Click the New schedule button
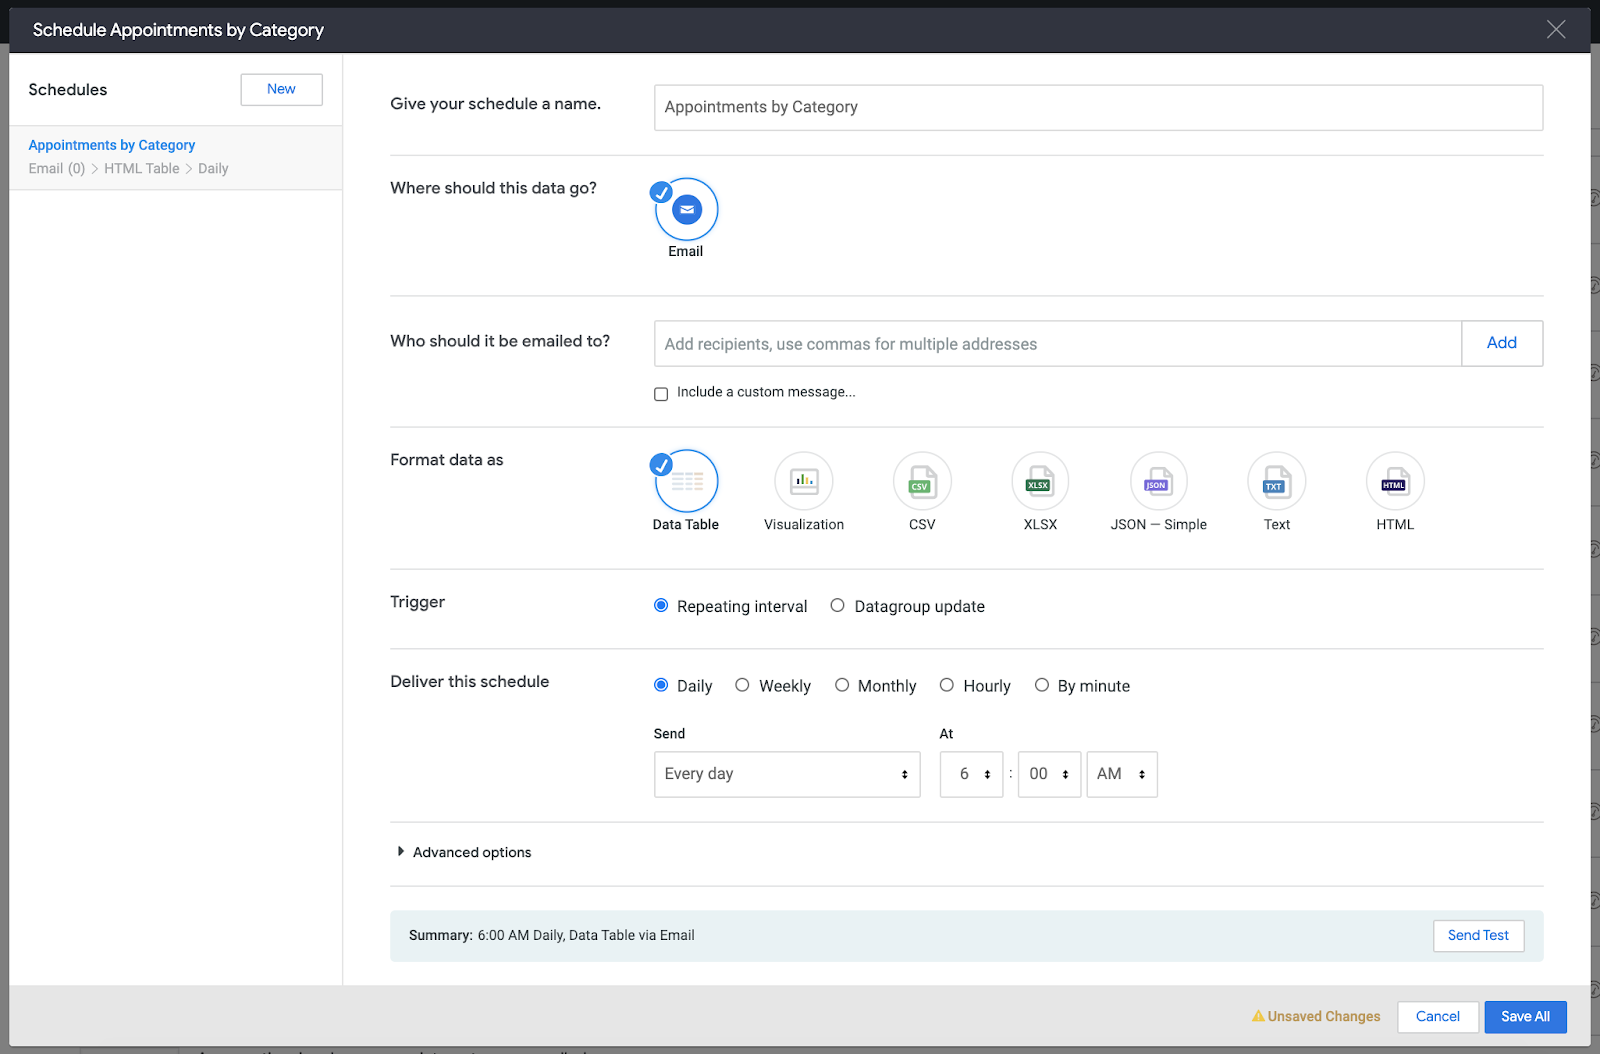1600x1054 pixels. (281, 89)
